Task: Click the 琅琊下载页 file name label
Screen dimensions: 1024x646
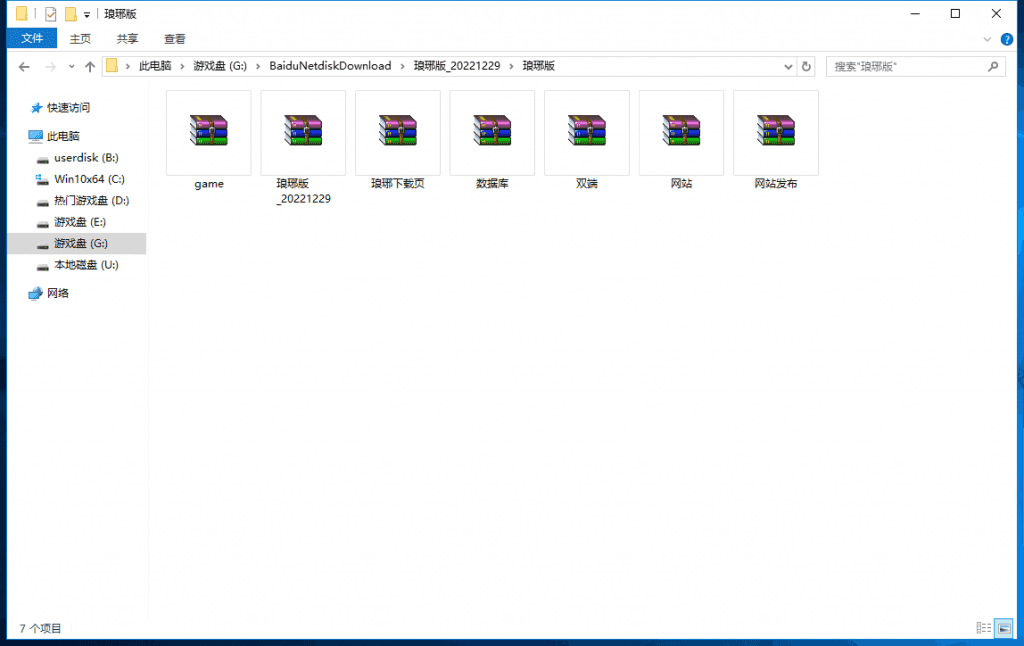Action: pyautogui.click(x=398, y=184)
